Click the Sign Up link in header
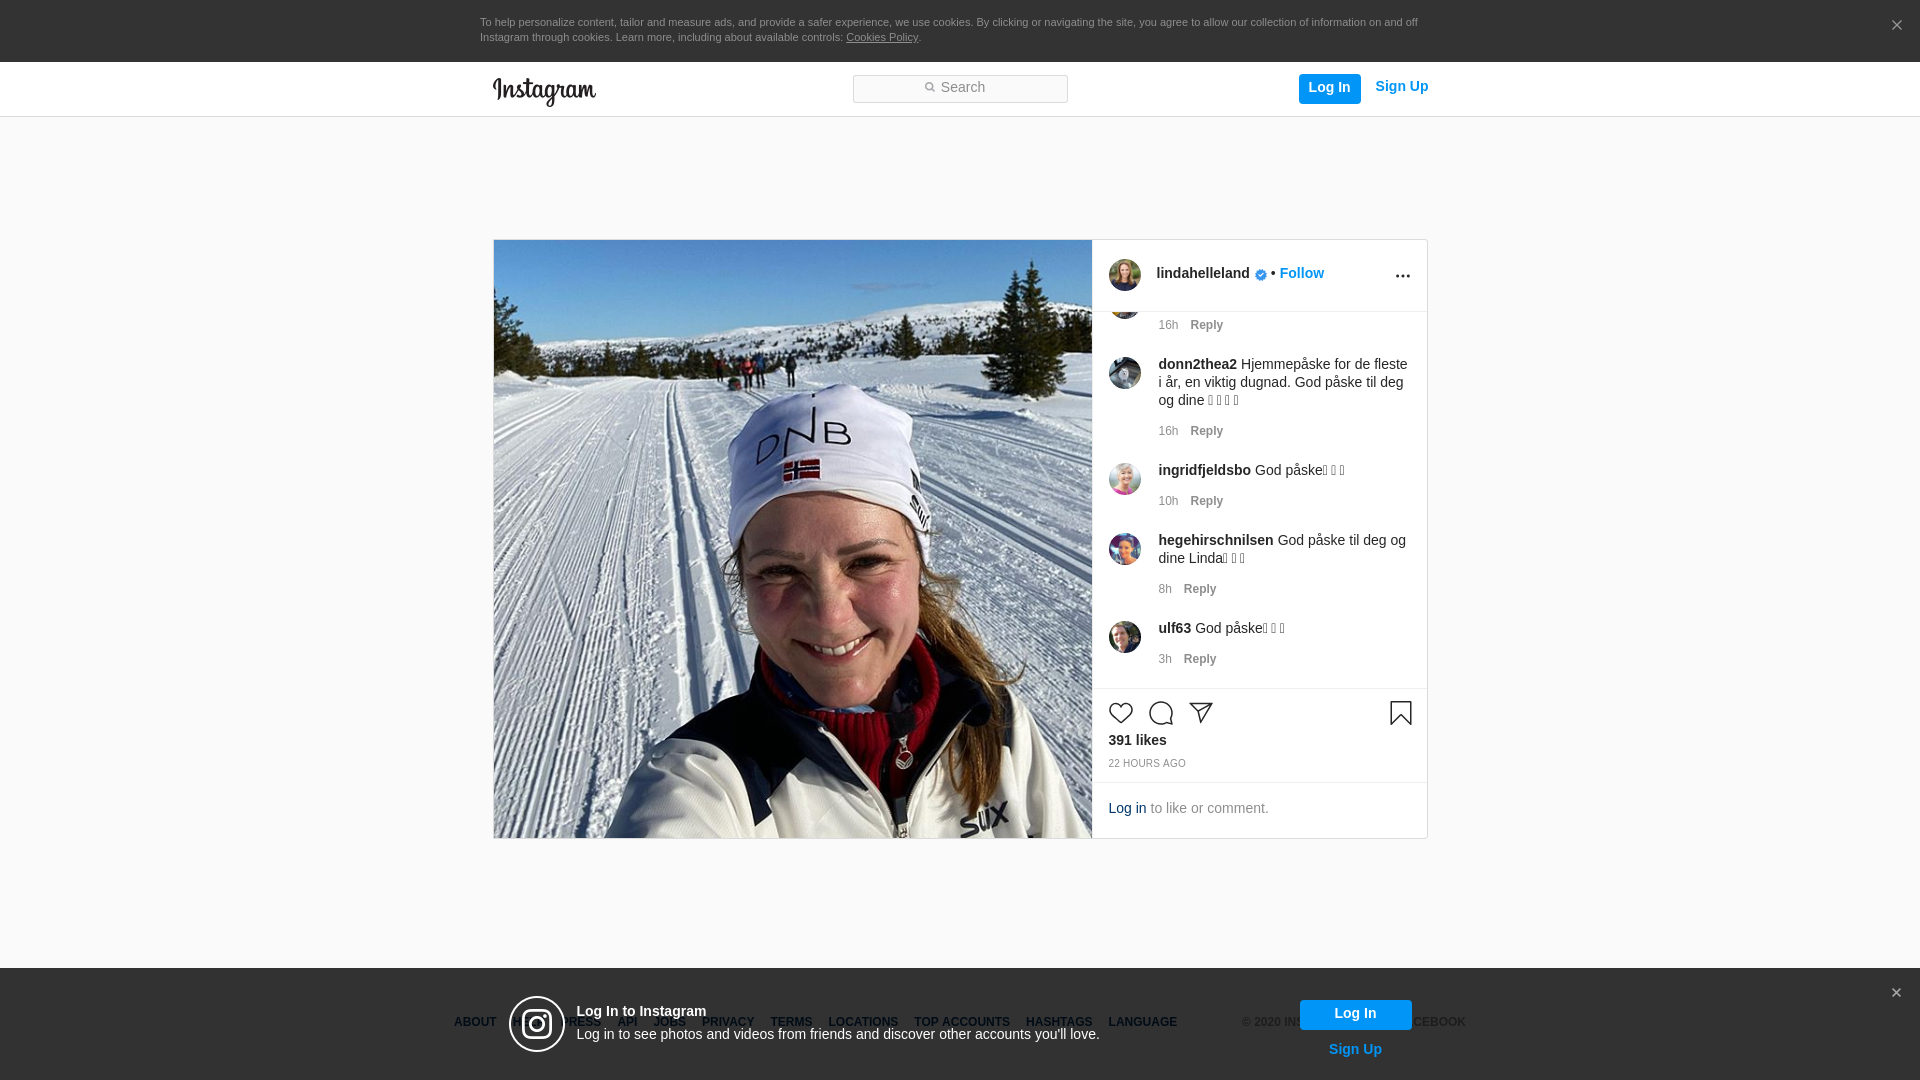This screenshot has height=1080, width=1920. (x=1401, y=87)
